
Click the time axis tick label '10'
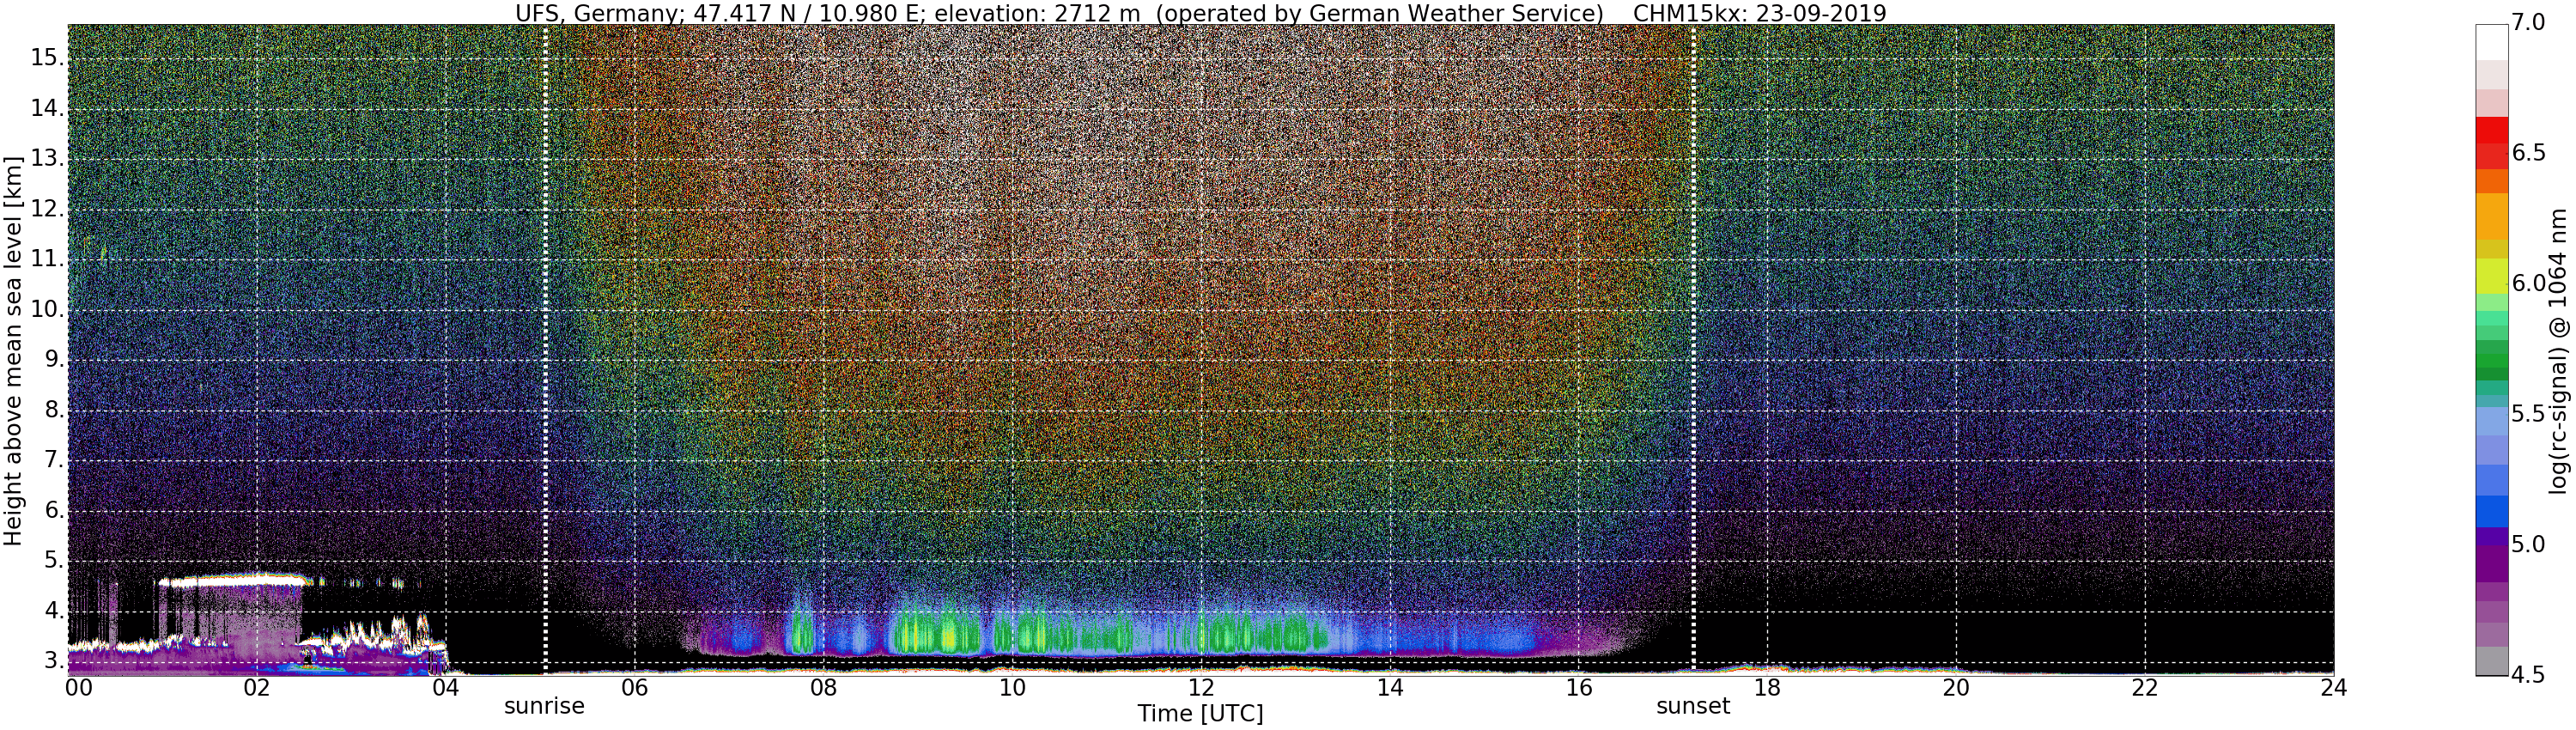(1012, 688)
